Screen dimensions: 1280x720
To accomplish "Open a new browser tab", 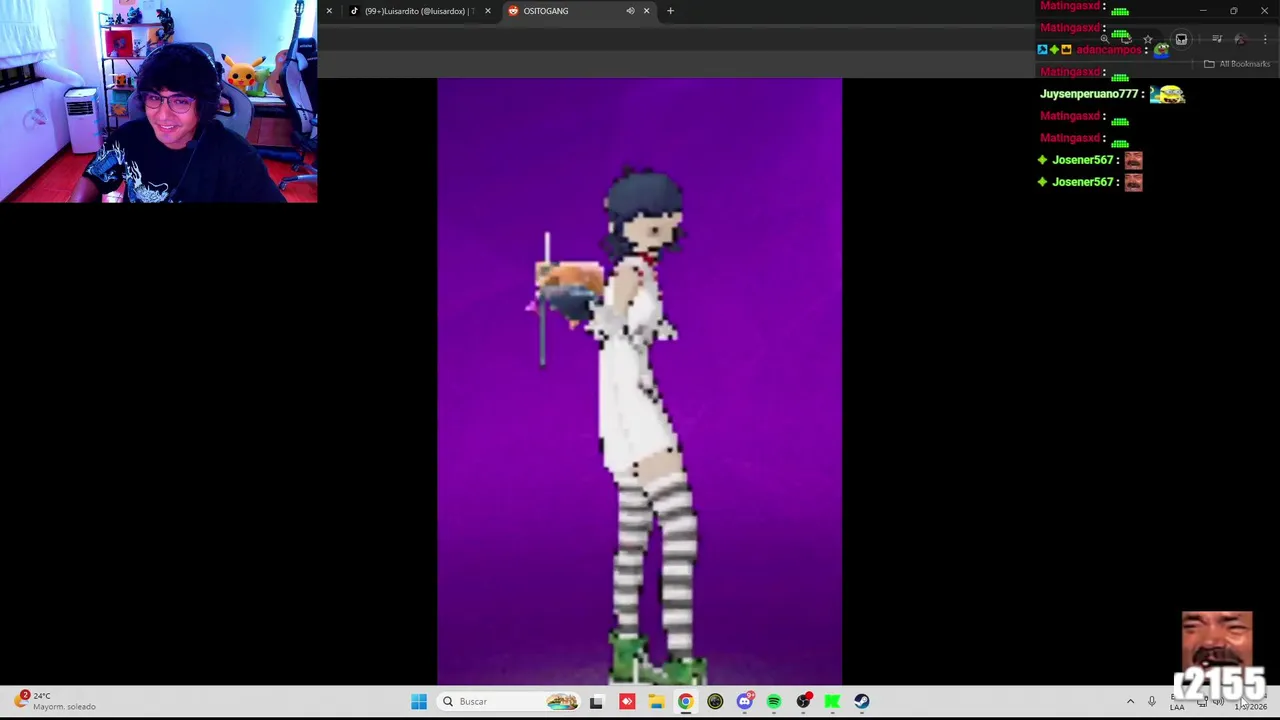I will 670,11.
